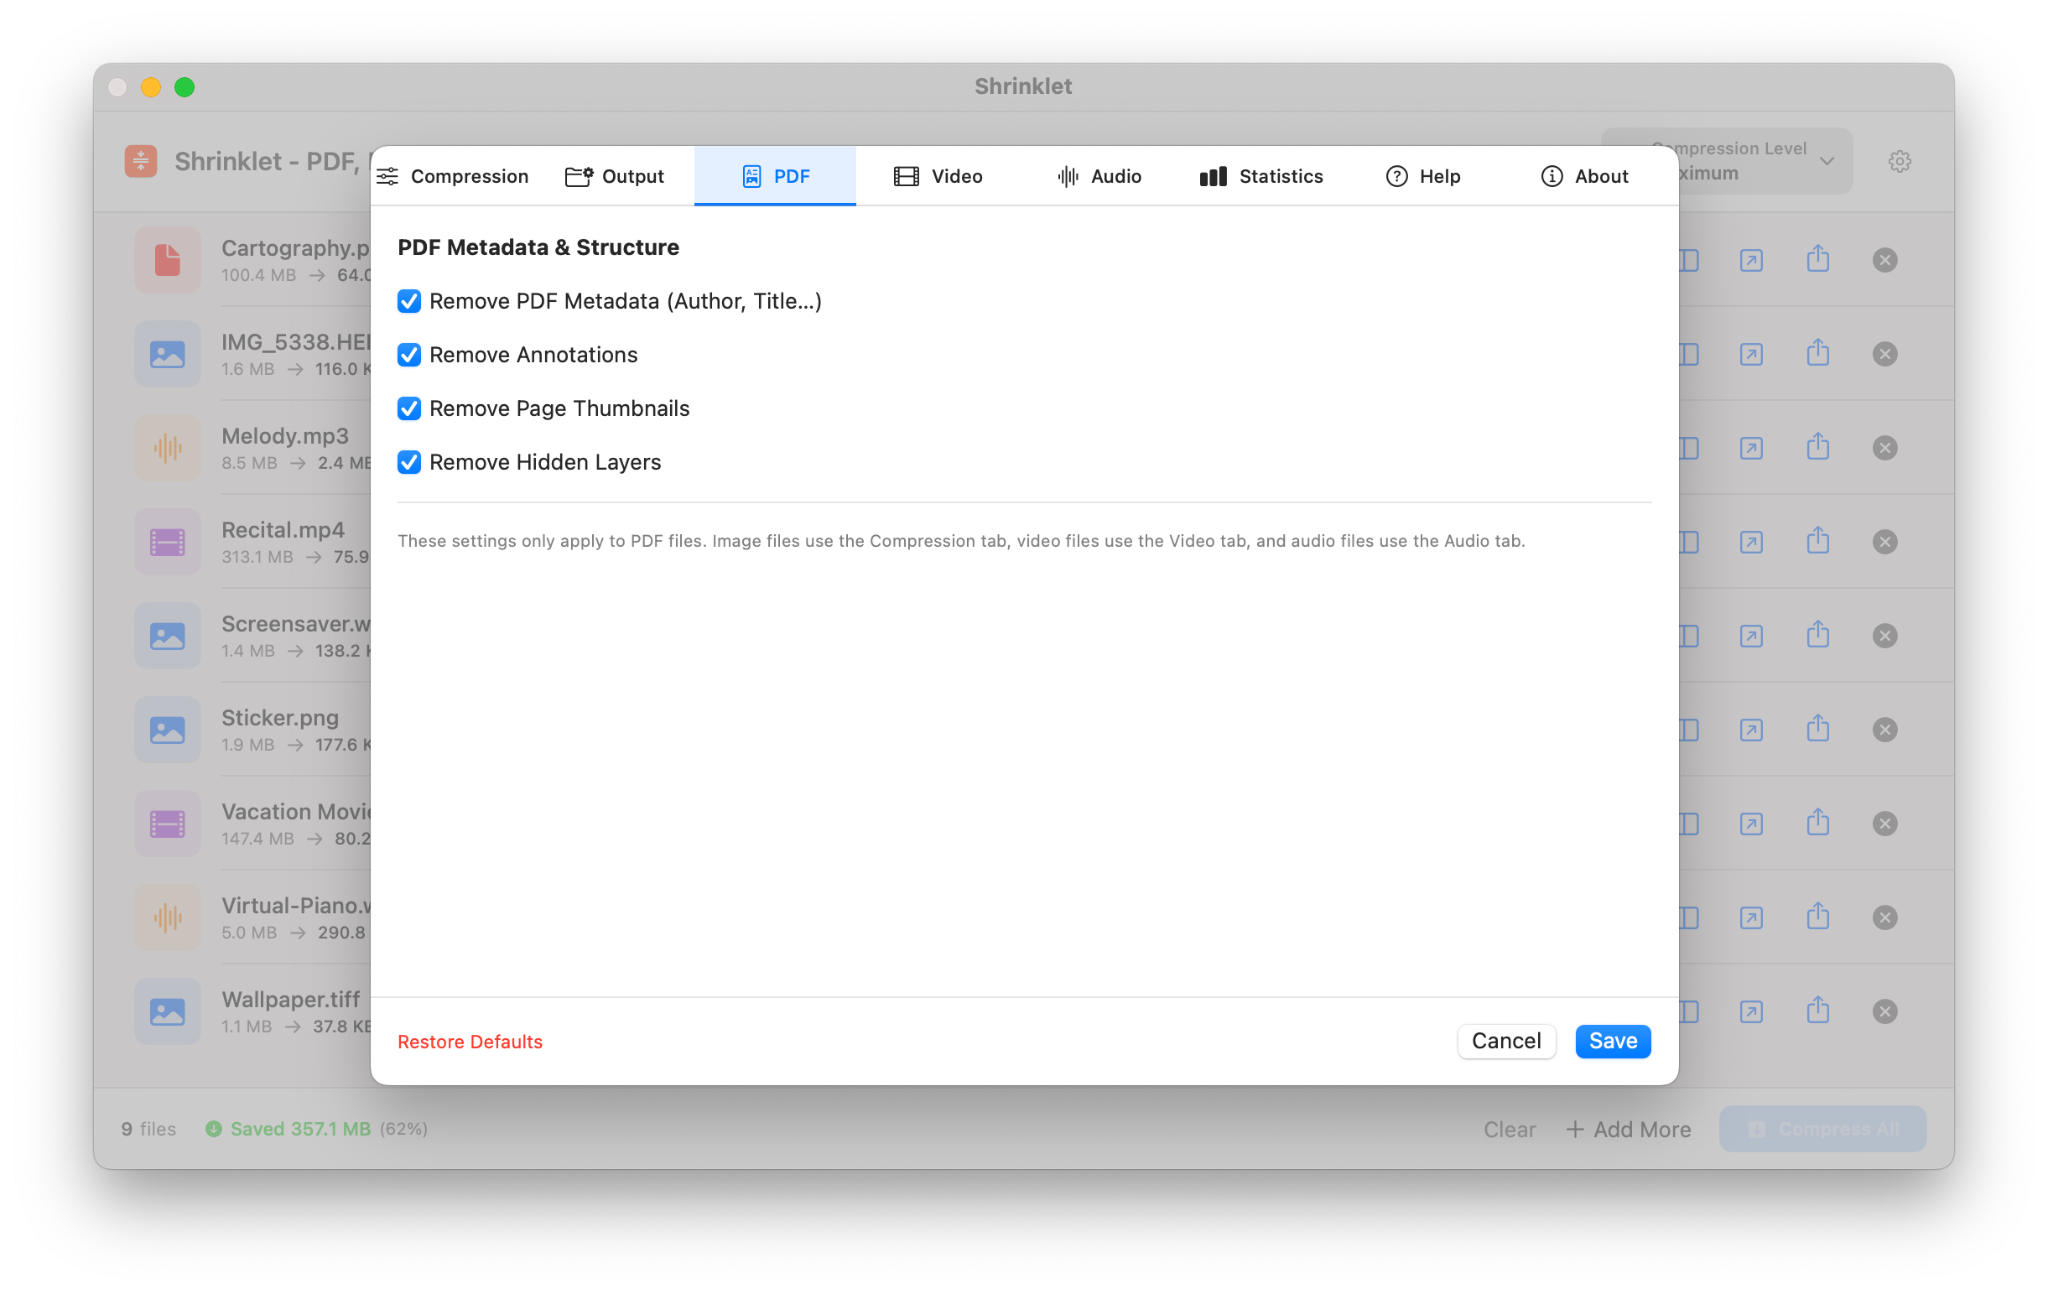Share Wallpaper.tiff file
The height and width of the screenshot is (1293, 2048).
coord(1818,1011)
